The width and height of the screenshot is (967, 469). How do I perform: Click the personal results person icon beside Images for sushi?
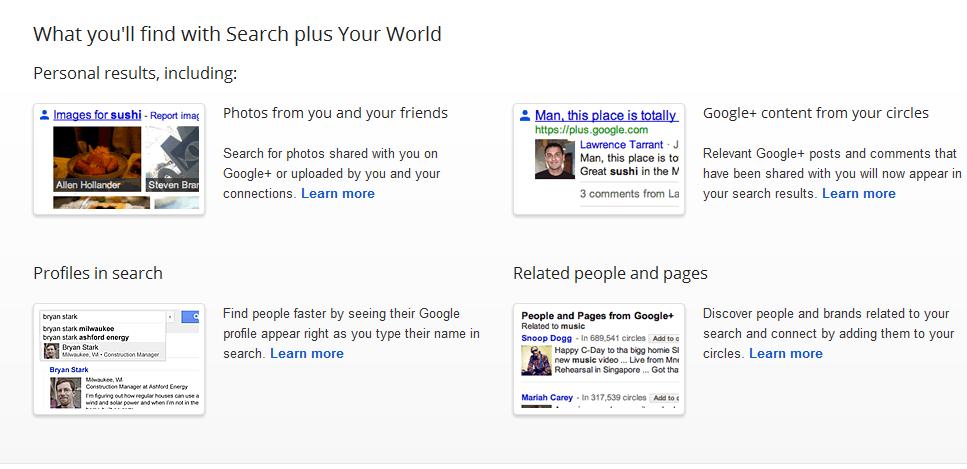44,115
